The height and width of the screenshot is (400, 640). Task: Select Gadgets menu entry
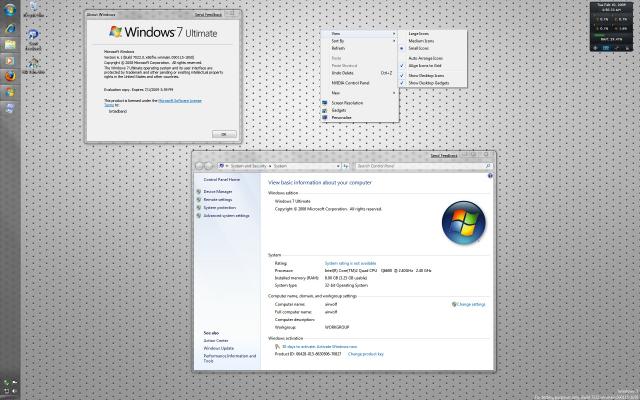[339, 110]
